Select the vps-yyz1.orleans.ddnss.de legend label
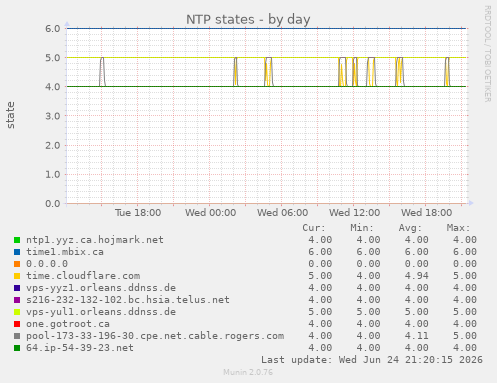This screenshot has height=383, width=497. point(101,288)
